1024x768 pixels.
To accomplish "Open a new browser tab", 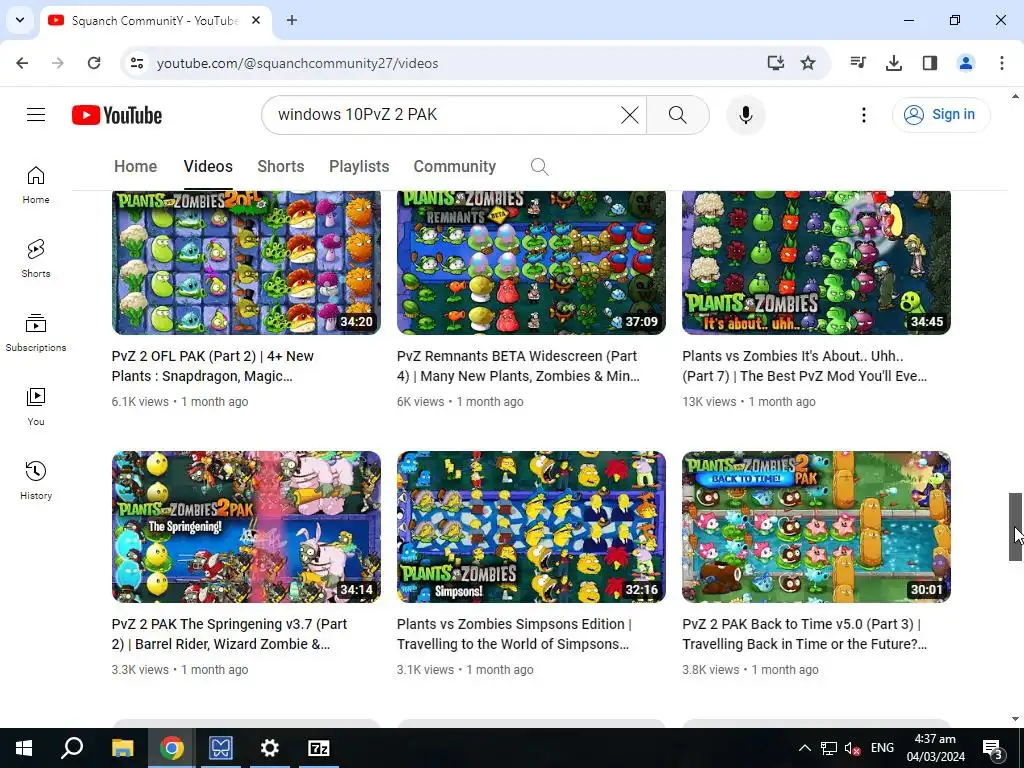I will [x=292, y=20].
